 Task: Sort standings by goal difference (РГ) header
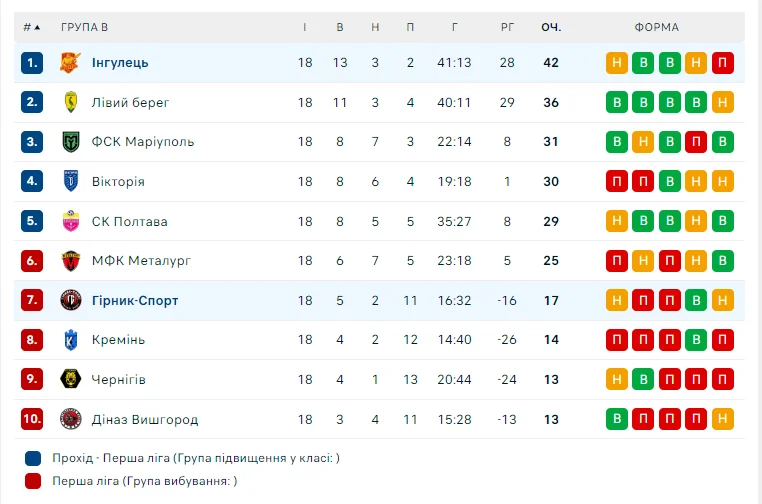[x=507, y=27]
